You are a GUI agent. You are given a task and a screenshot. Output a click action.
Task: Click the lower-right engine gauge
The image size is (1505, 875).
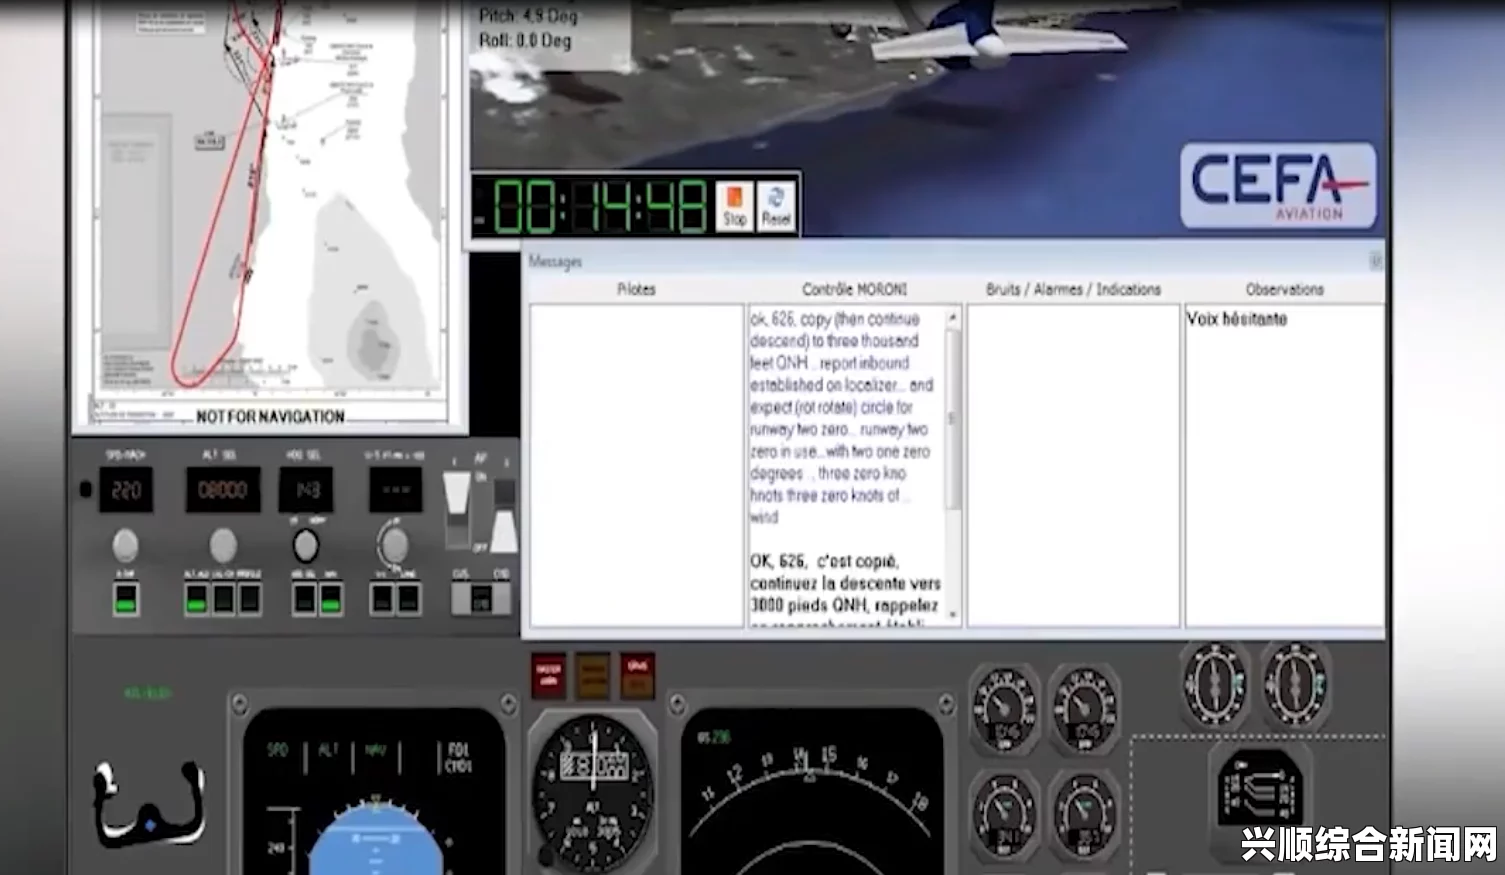pyautogui.click(x=1083, y=813)
